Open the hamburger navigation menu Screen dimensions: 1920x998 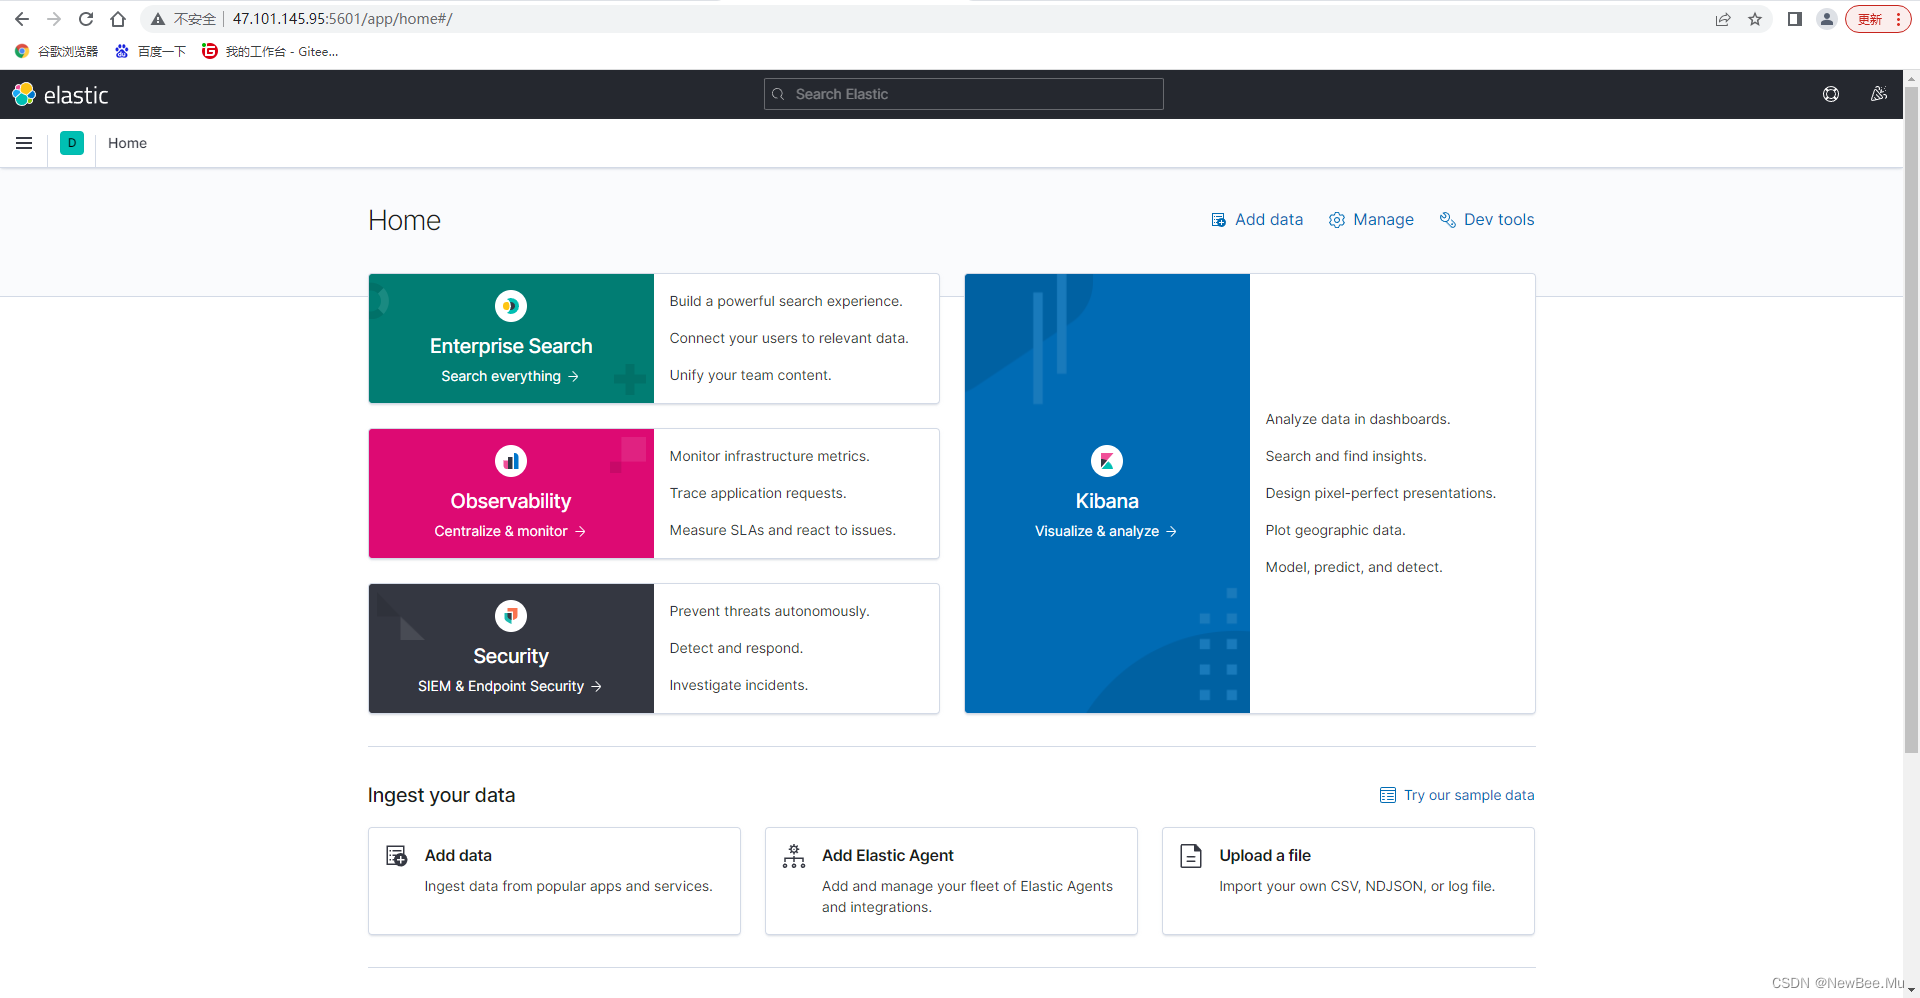click(24, 143)
